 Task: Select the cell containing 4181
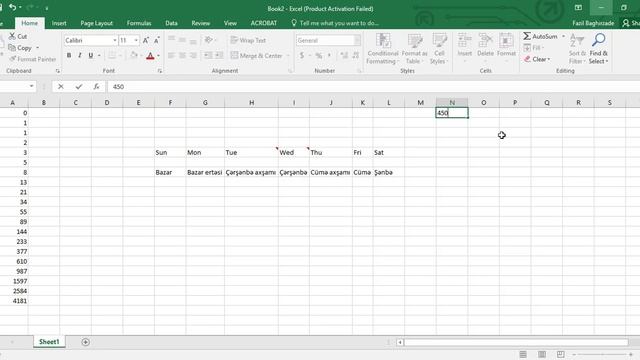(14, 301)
